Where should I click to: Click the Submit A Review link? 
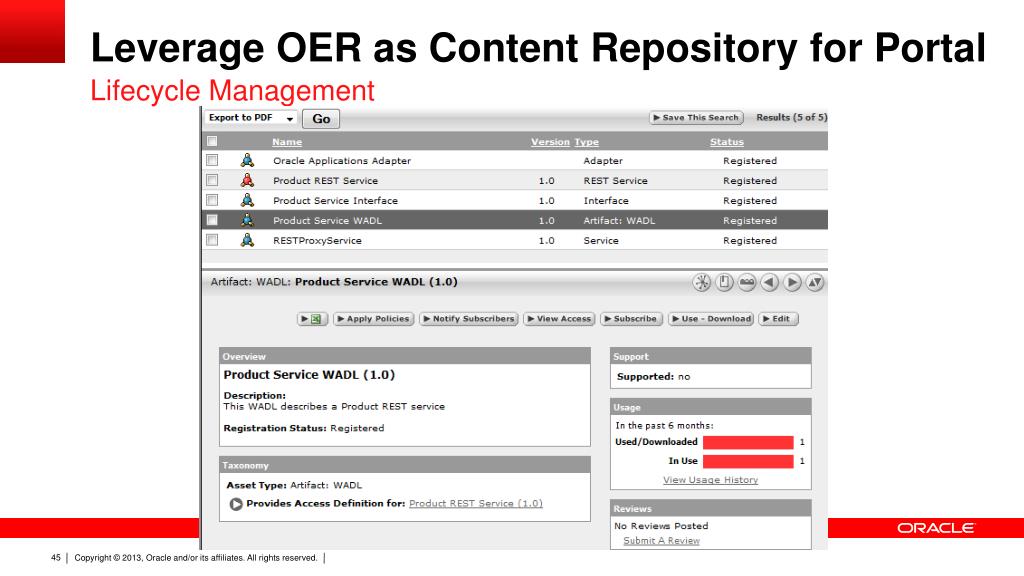click(x=662, y=541)
